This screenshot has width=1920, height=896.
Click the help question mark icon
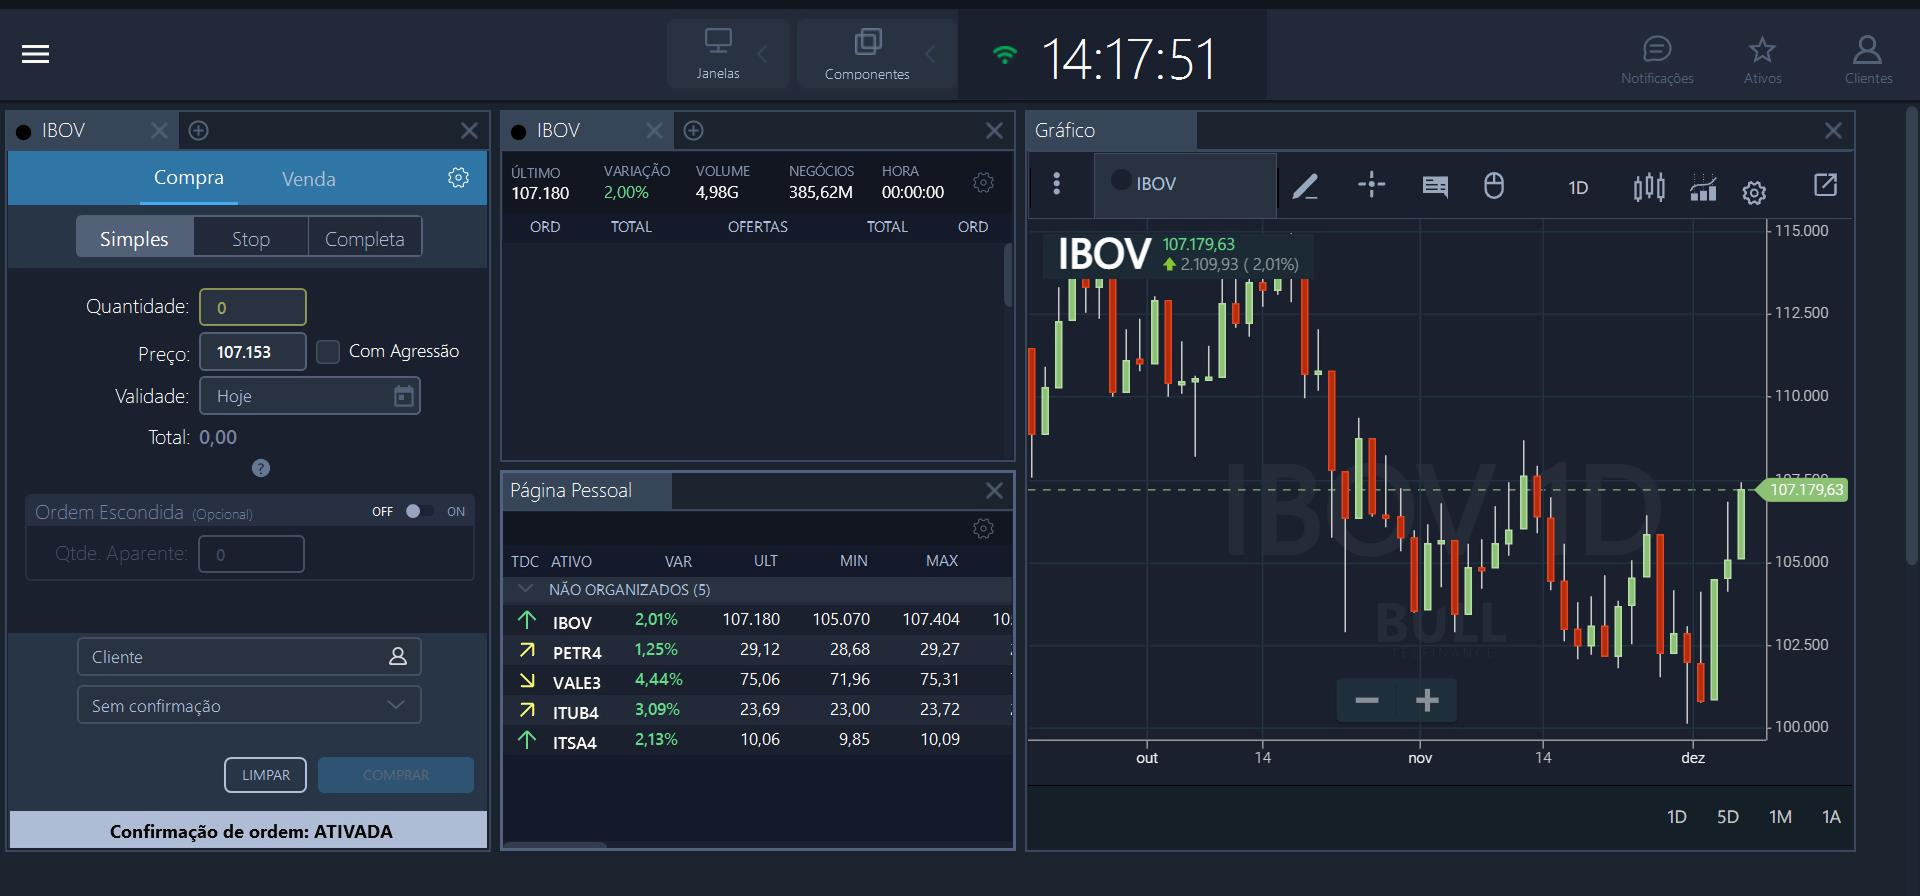click(261, 468)
